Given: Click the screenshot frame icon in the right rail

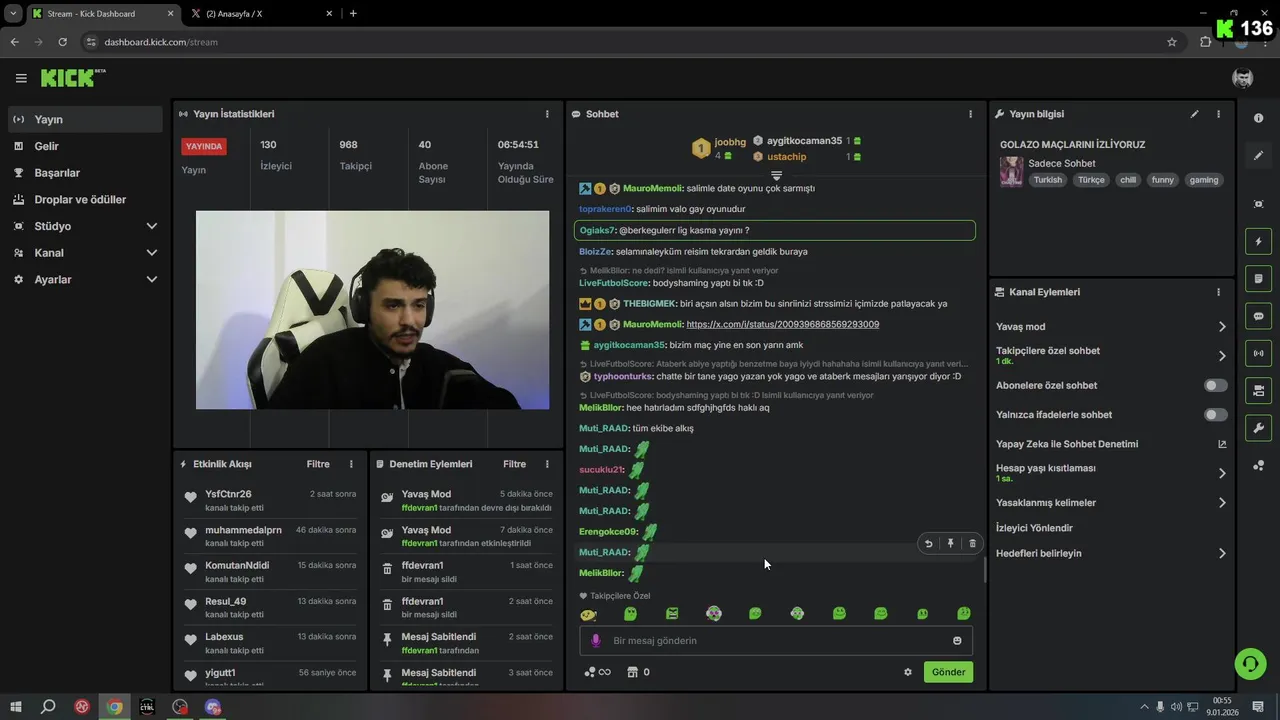Looking at the screenshot, I should 1258,204.
